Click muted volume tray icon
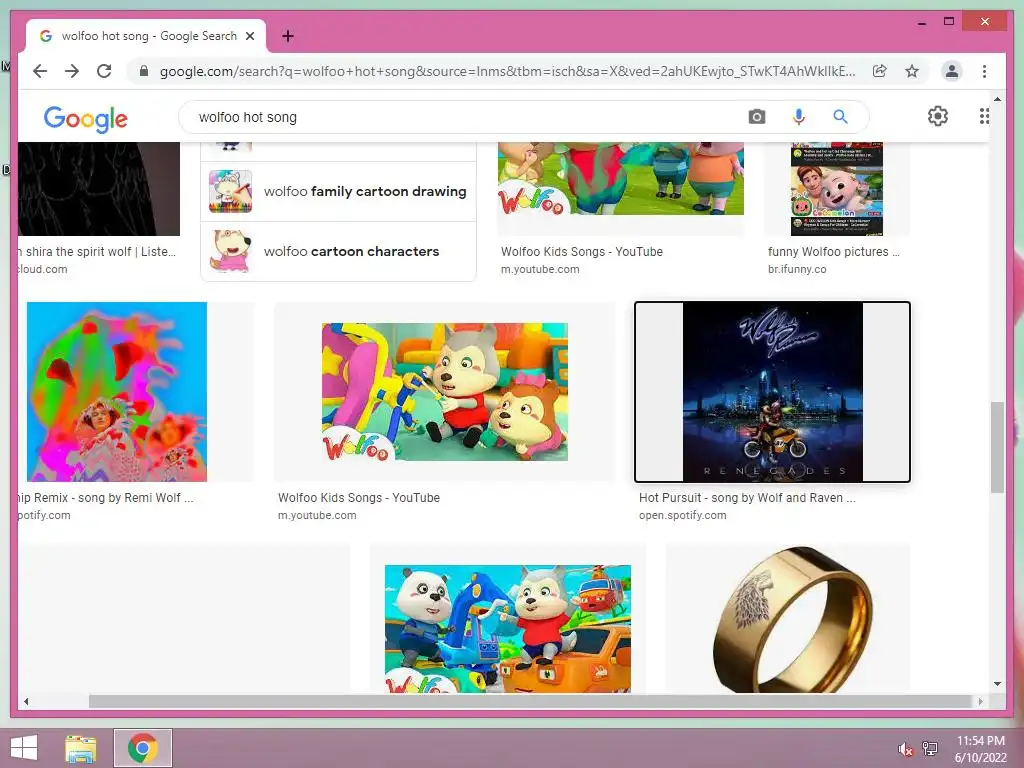 905,749
